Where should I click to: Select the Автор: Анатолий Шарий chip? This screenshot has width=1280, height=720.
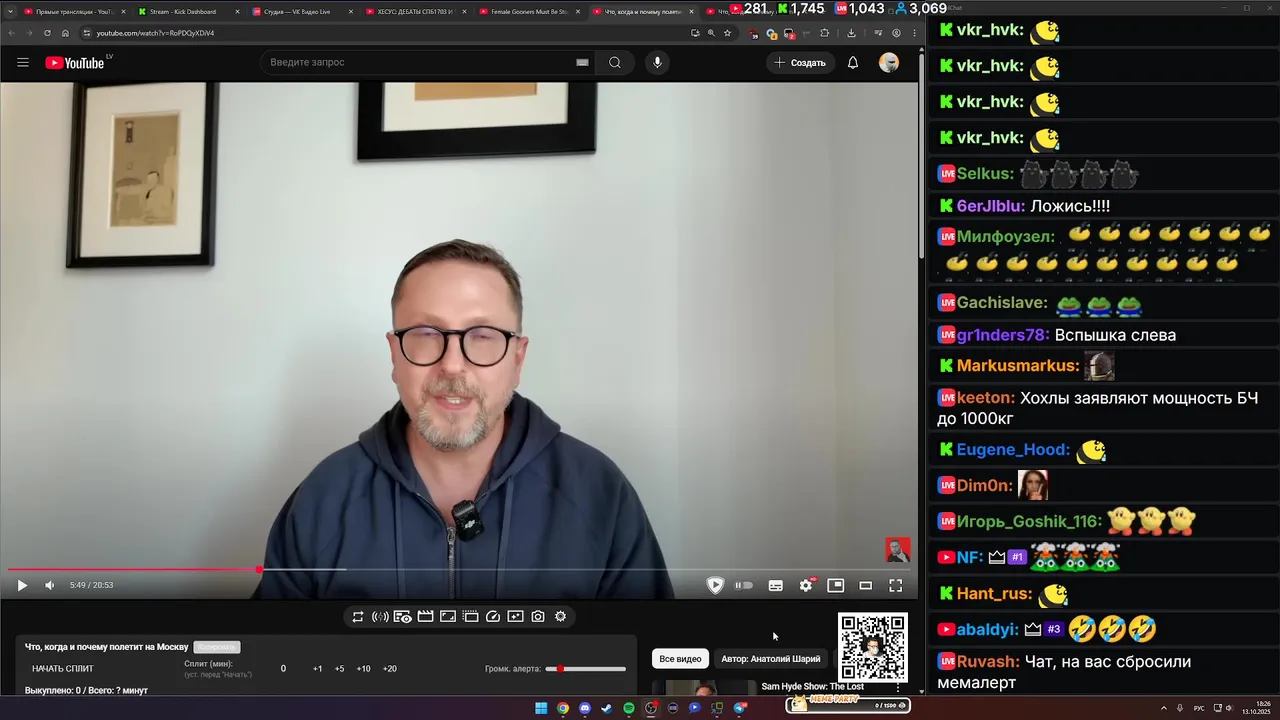coord(771,659)
